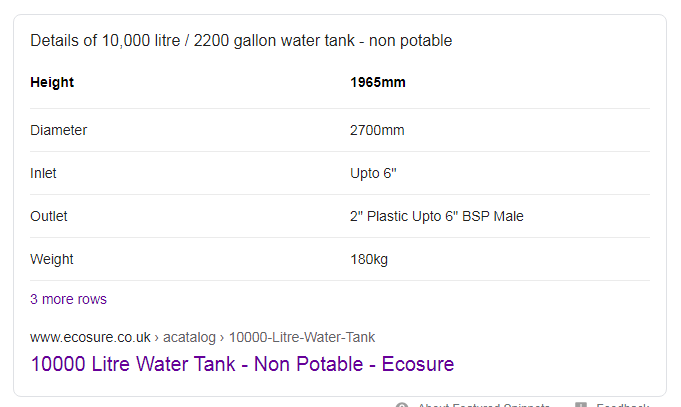
Task: Click the '2" Plastic Upto 6" BSP Male' value
Action: [437, 216]
